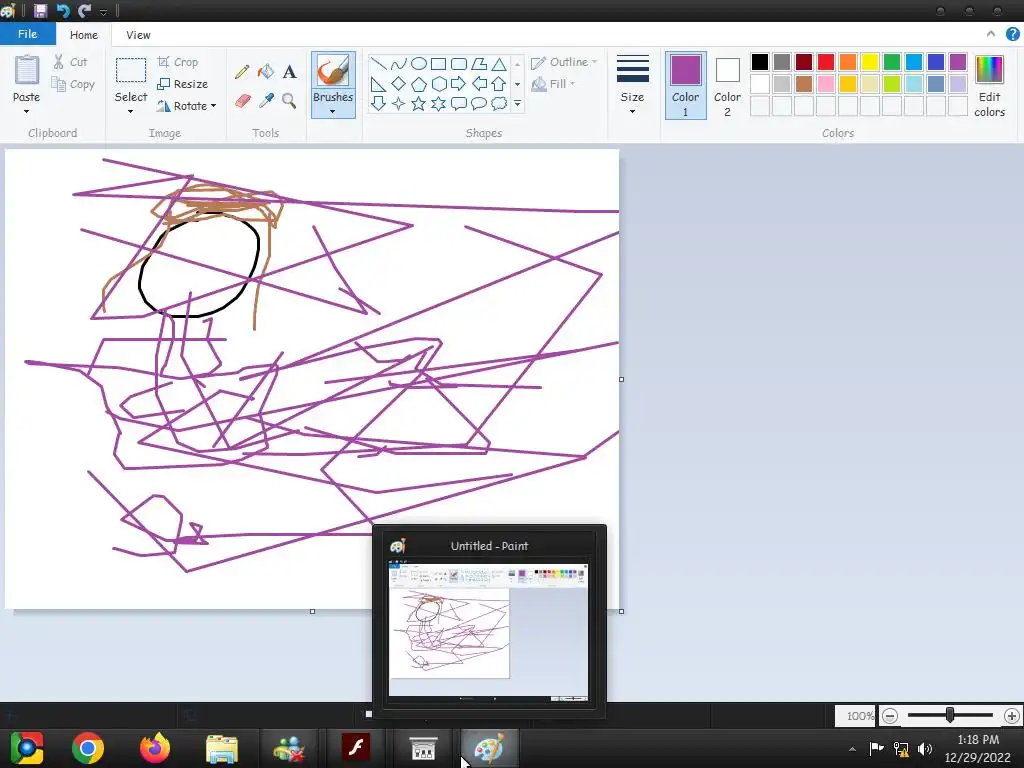Choose the Oval shape
Screen dimensions: 1024x768
[419, 63]
